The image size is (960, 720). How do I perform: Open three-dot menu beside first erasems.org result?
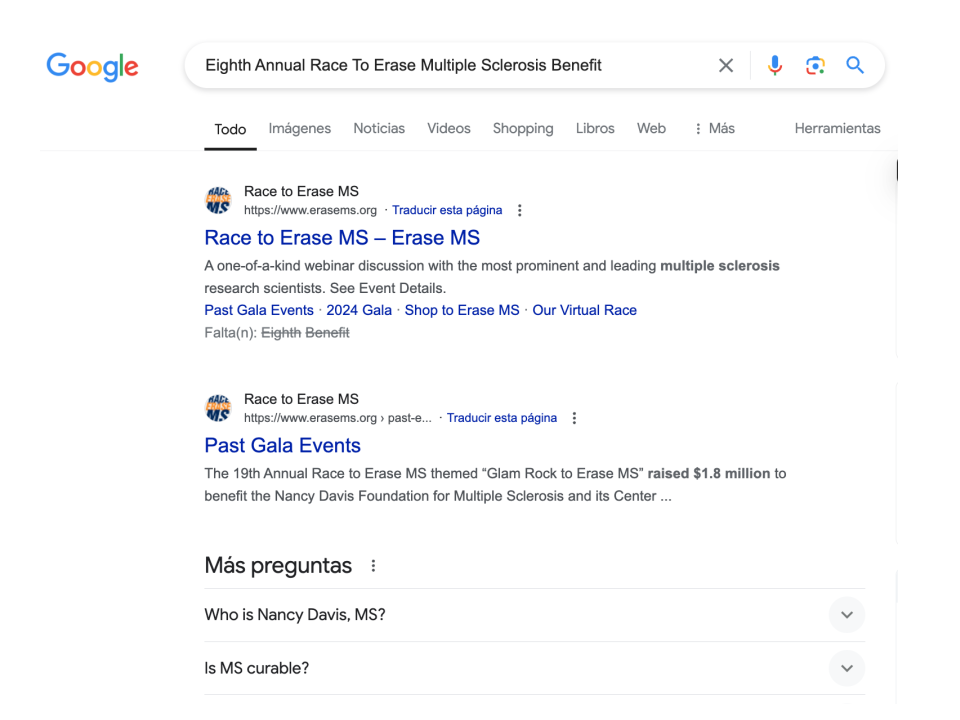tap(519, 211)
